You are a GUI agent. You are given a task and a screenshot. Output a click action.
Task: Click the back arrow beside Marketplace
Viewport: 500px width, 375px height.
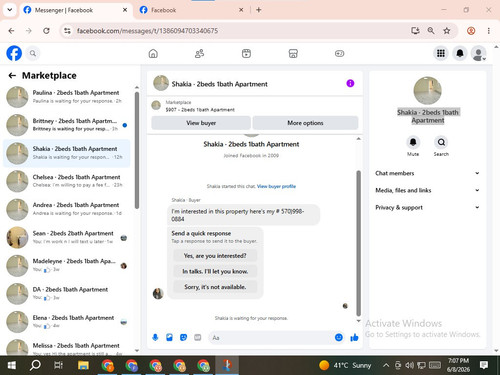[12, 76]
